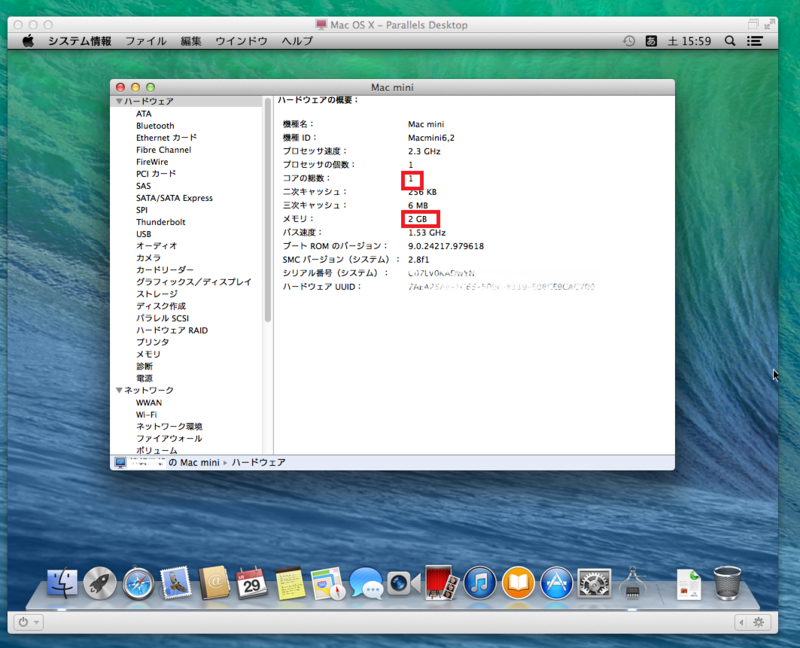
Task: Open Safari compass icon in Dock
Action: click(138, 583)
